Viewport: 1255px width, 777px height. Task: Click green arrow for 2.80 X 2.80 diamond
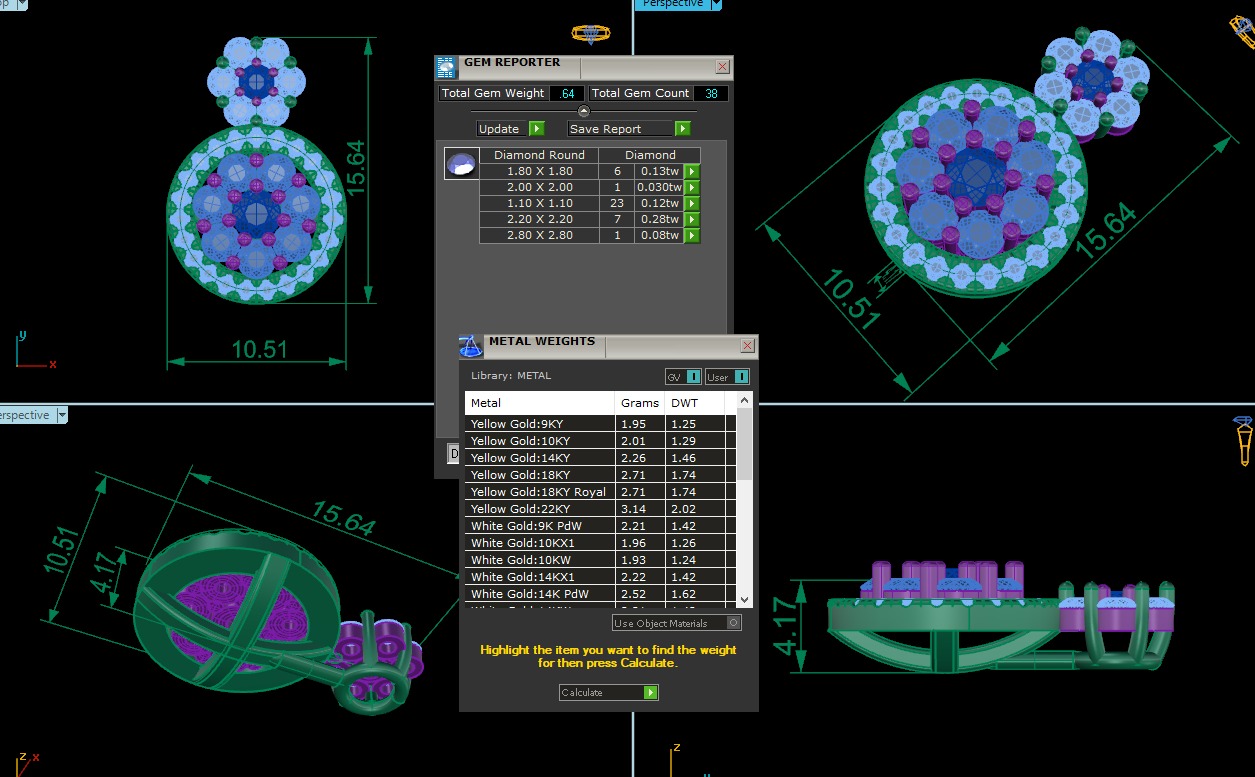point(691,236)
